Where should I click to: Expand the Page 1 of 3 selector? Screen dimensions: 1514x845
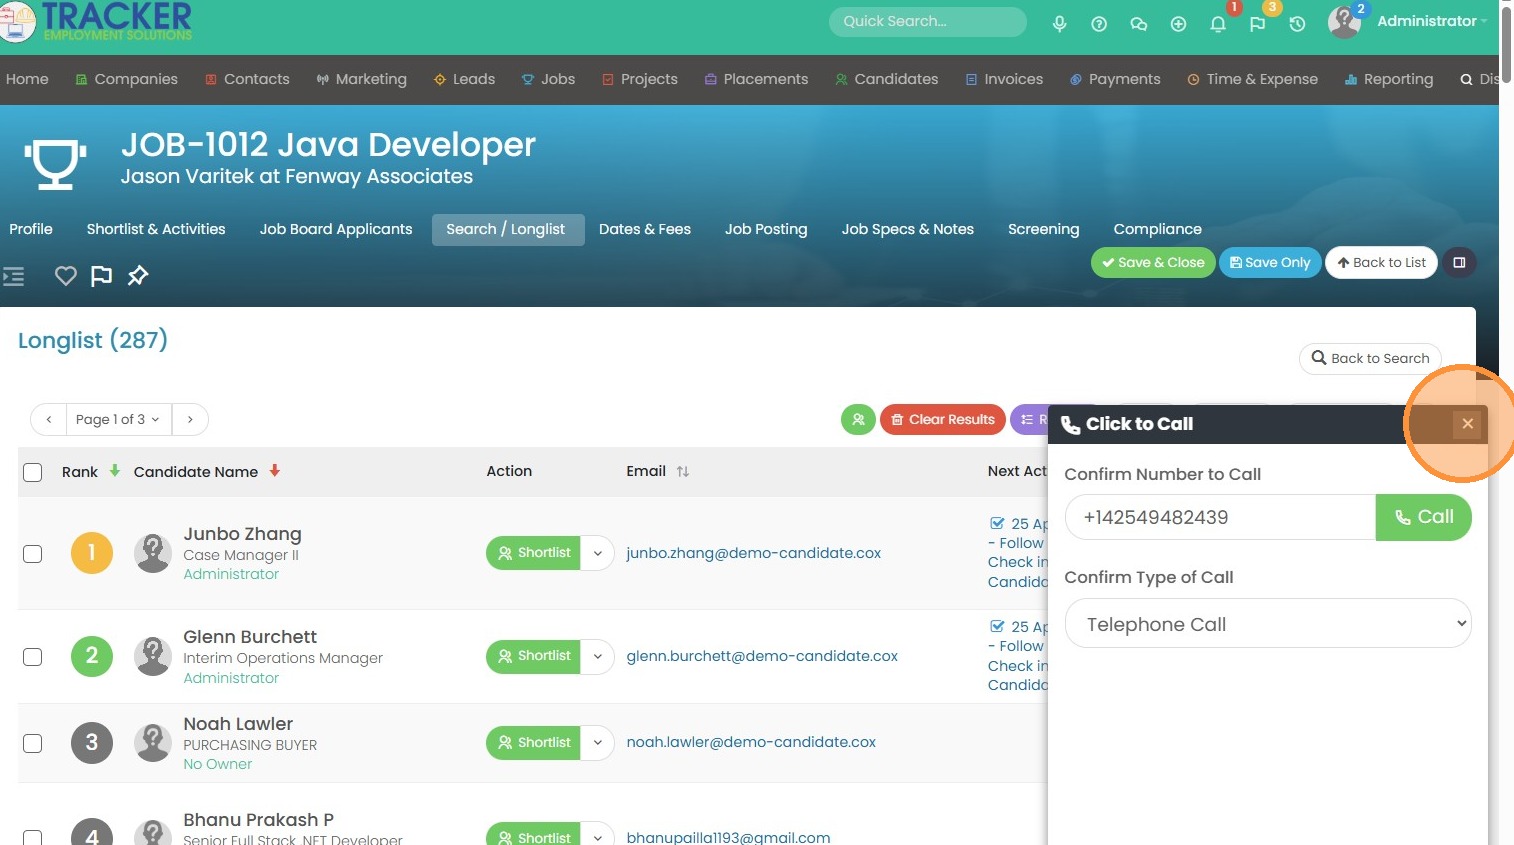tap(118, 420)
